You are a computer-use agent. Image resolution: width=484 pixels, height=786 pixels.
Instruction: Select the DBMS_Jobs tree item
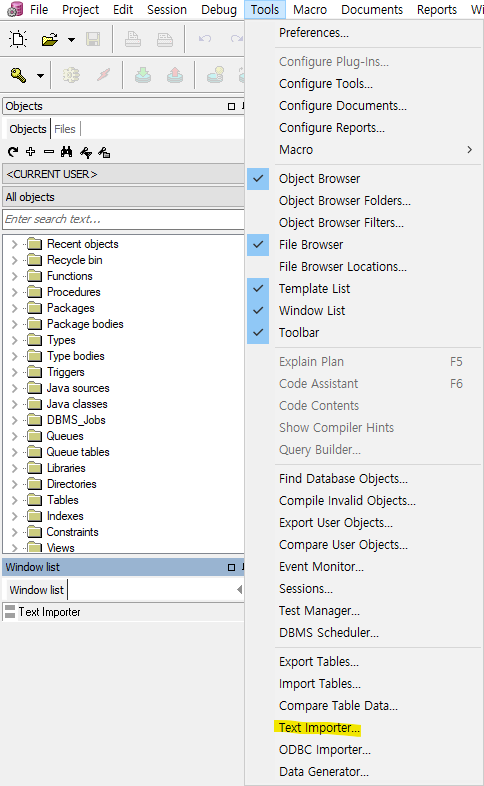pos(76,420)
